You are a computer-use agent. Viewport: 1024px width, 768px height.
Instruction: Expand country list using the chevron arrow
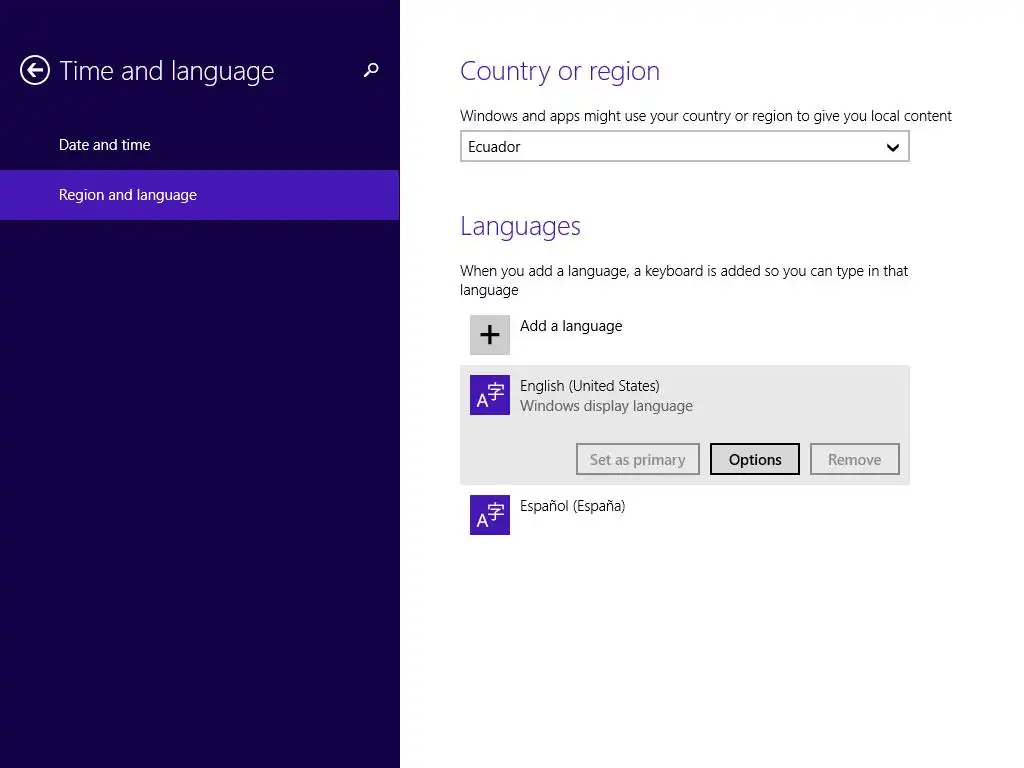893,147
